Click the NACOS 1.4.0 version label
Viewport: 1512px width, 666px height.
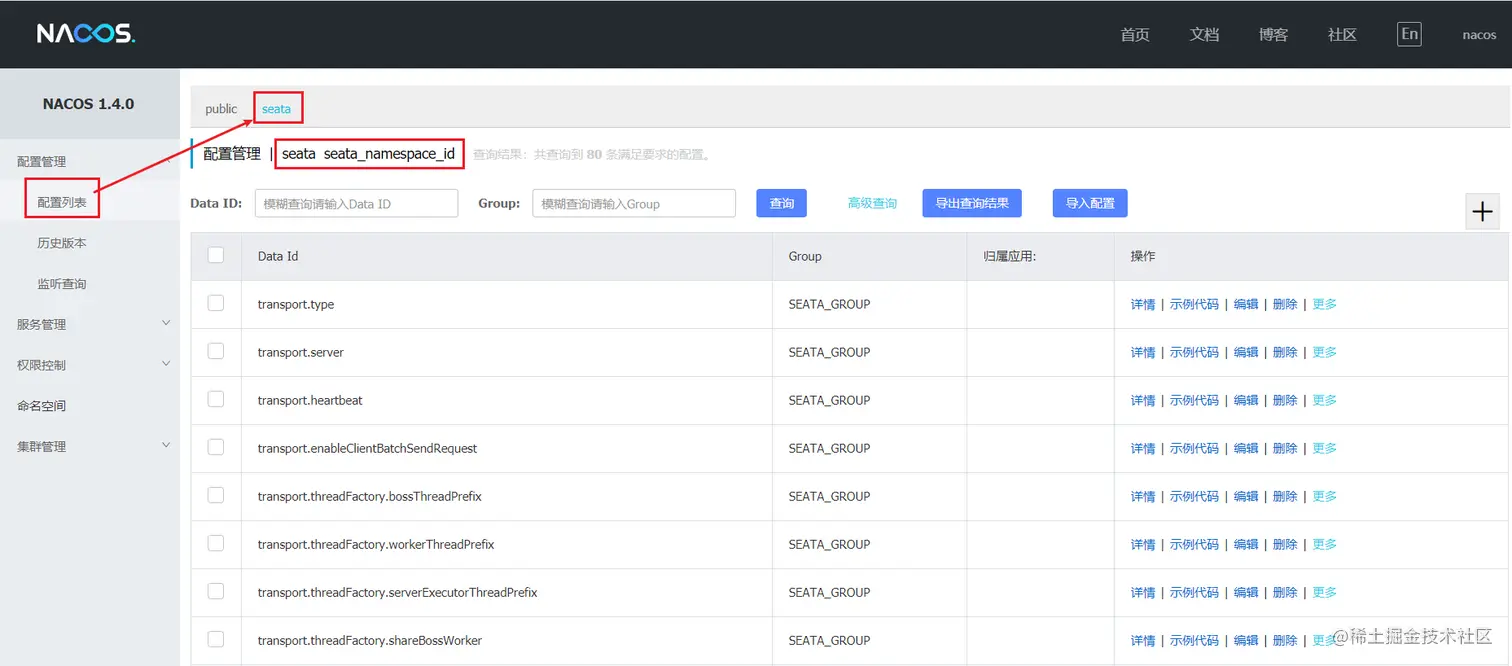88,104
